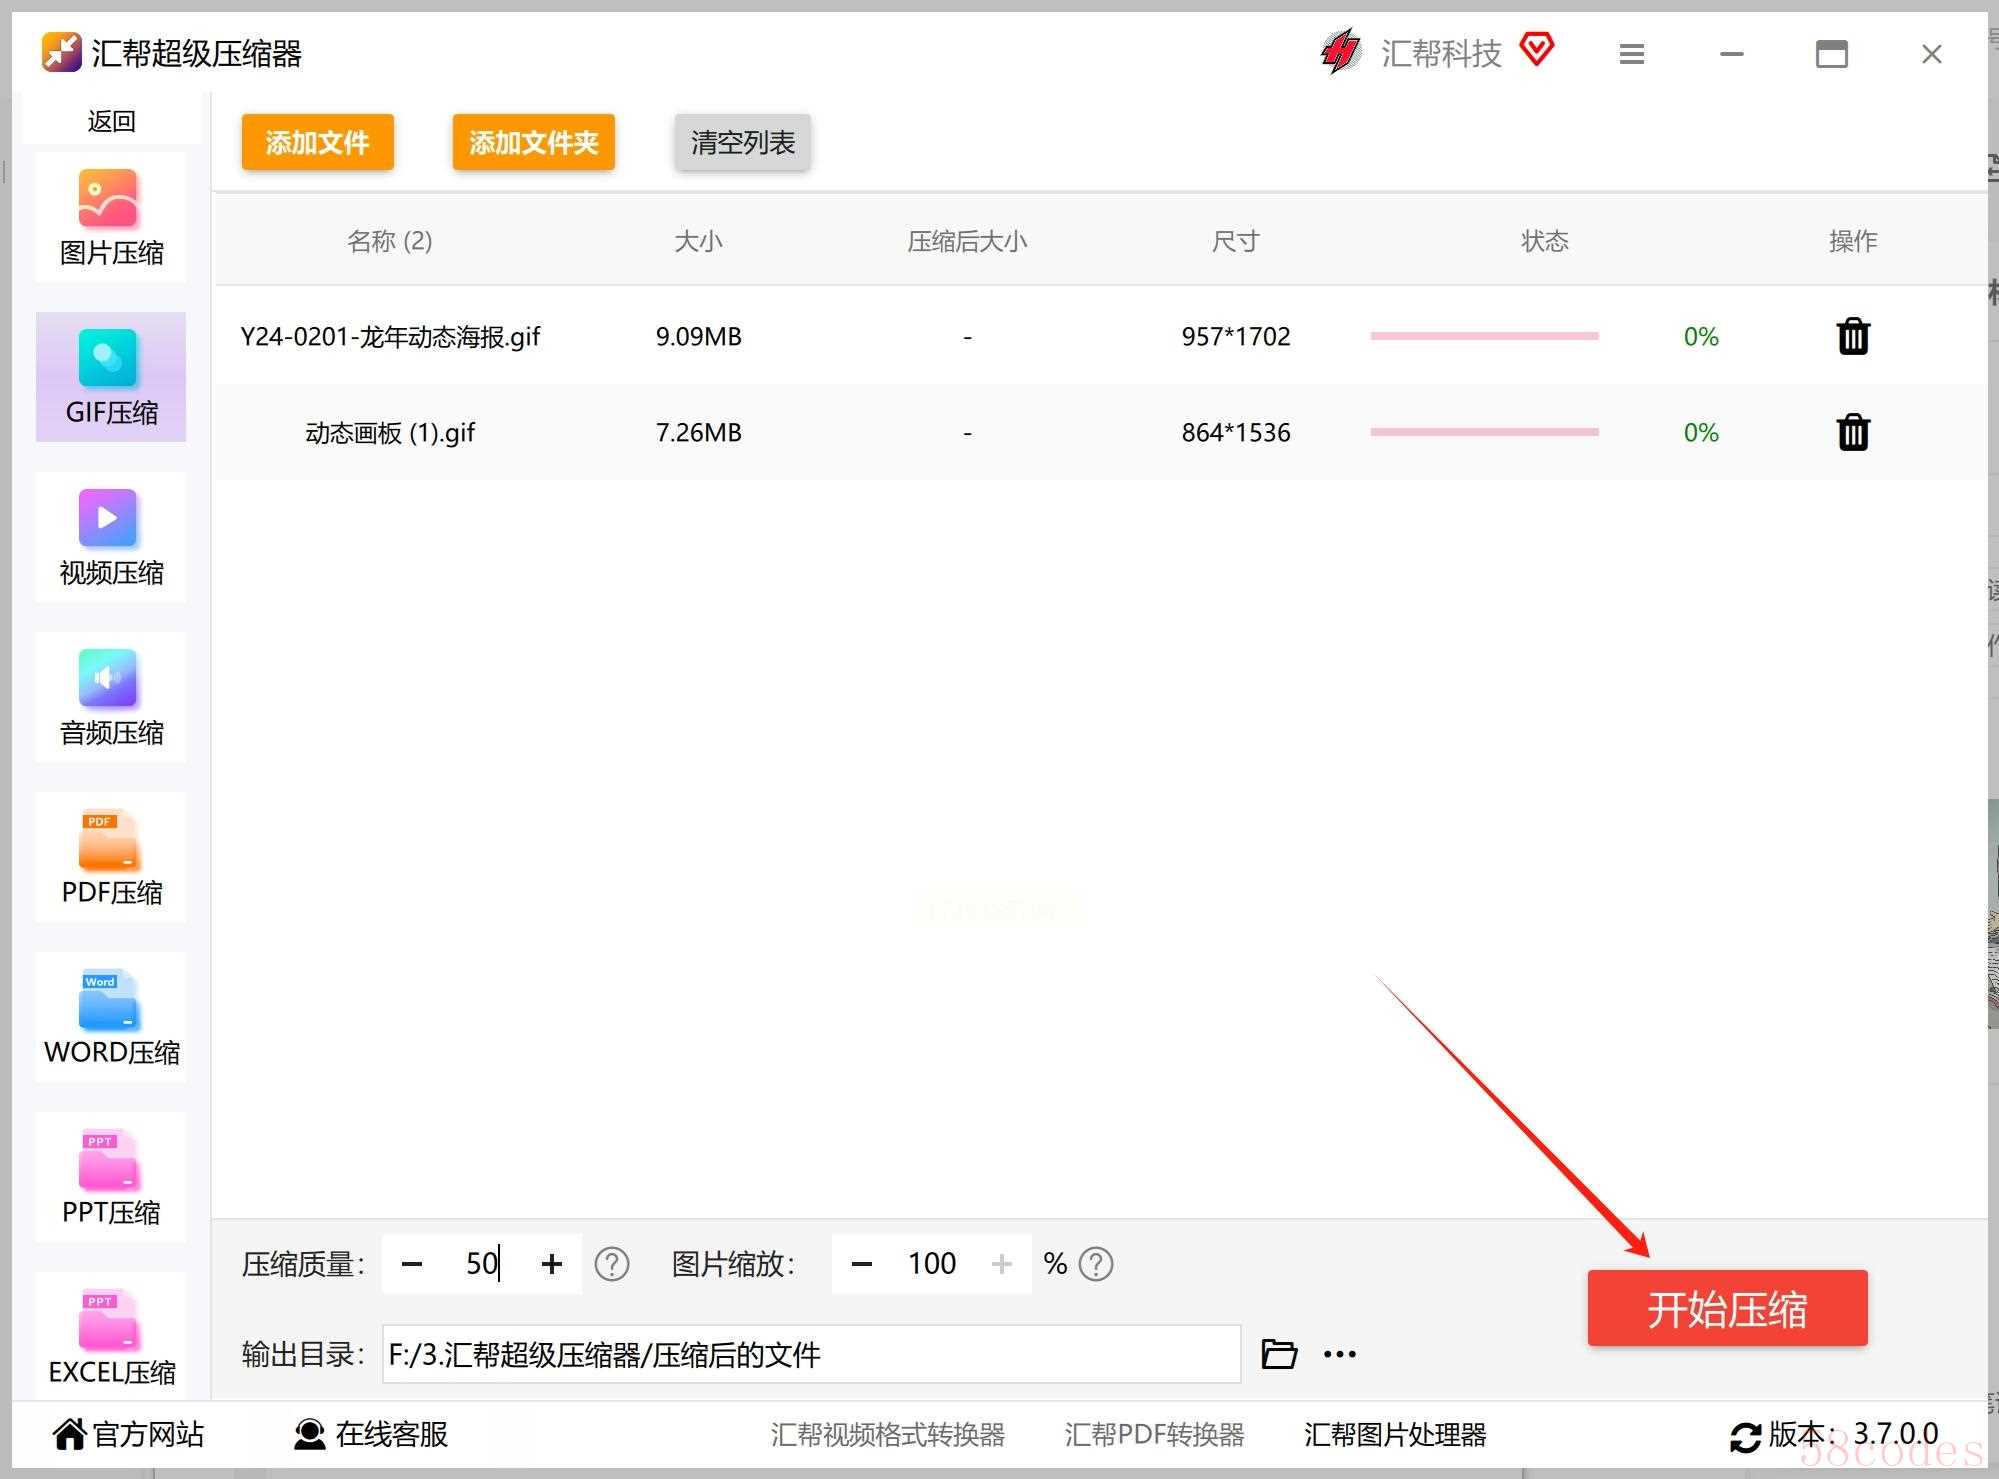Image resolution: width=1999 pixels, height=1479 pixels.
Task: Click size cell 7.26MB
Action: [x=699, y=433]
